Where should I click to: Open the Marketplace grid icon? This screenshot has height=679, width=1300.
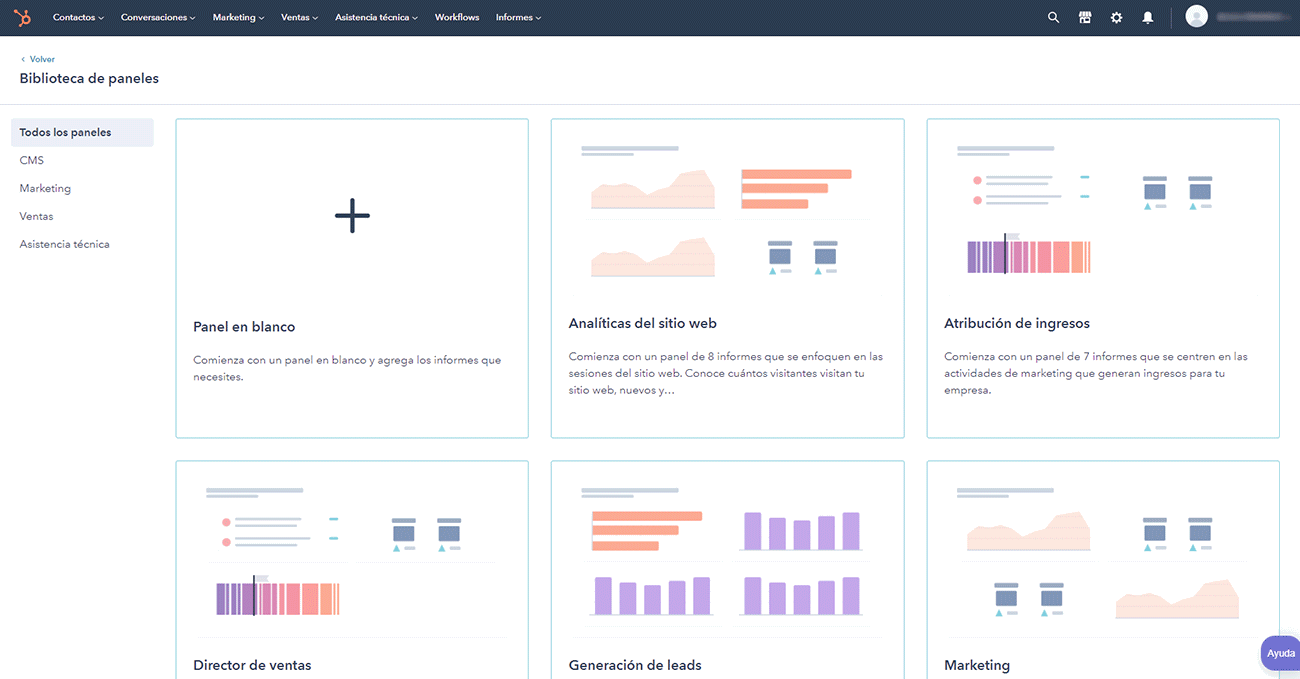[x=1084, y=17]
